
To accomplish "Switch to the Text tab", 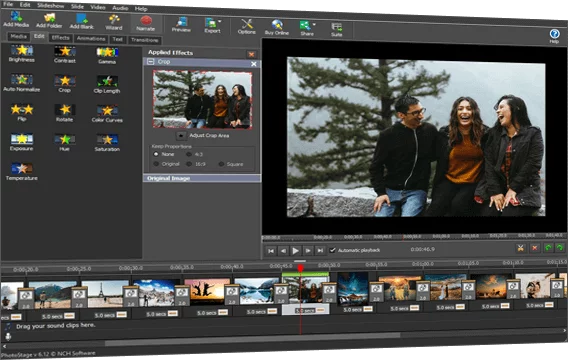I will [117, 39].
